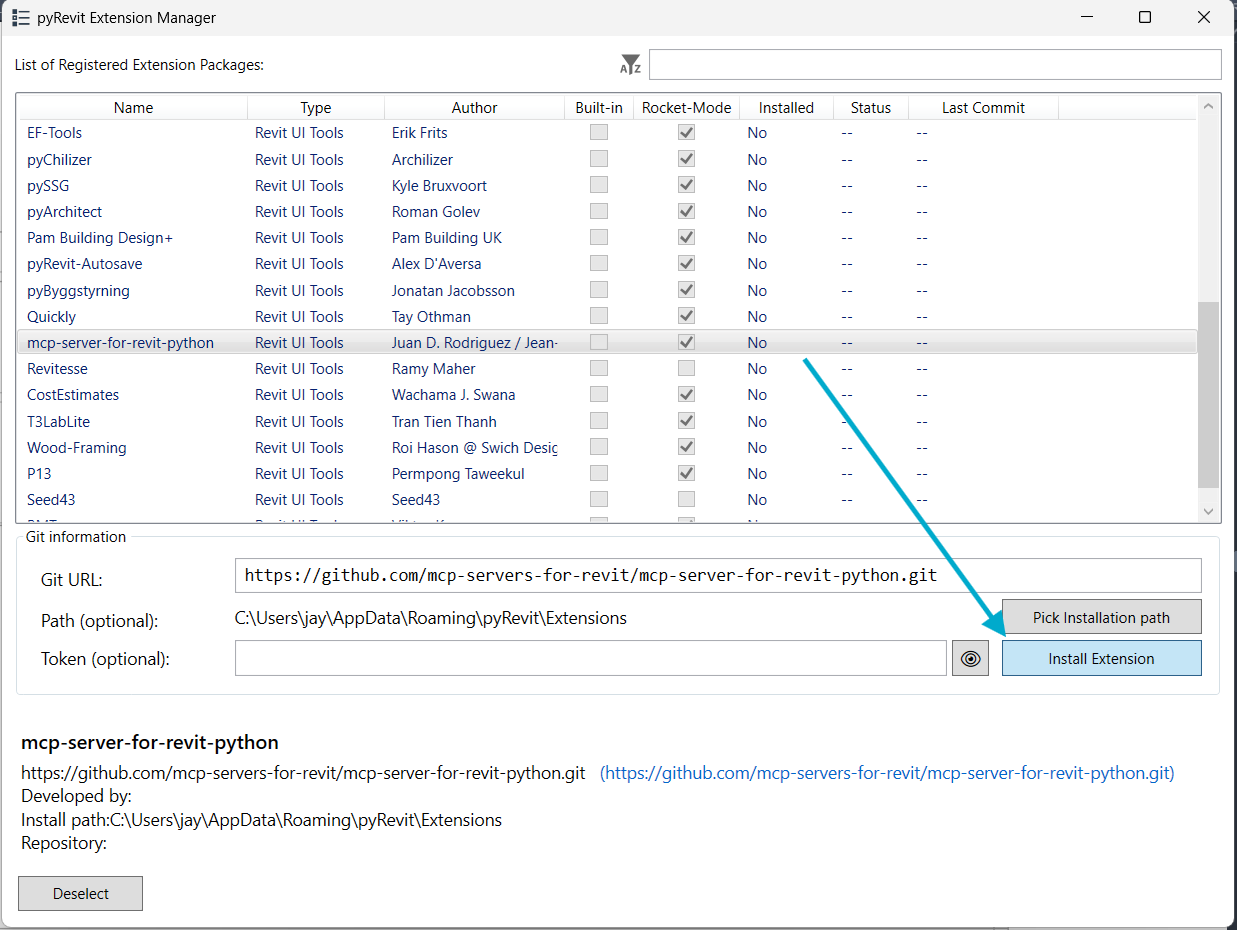Toggle Built-in checkbox for pyChilizer
The height and width of the screenshot is (930, 1237).
tap(598, 159)
